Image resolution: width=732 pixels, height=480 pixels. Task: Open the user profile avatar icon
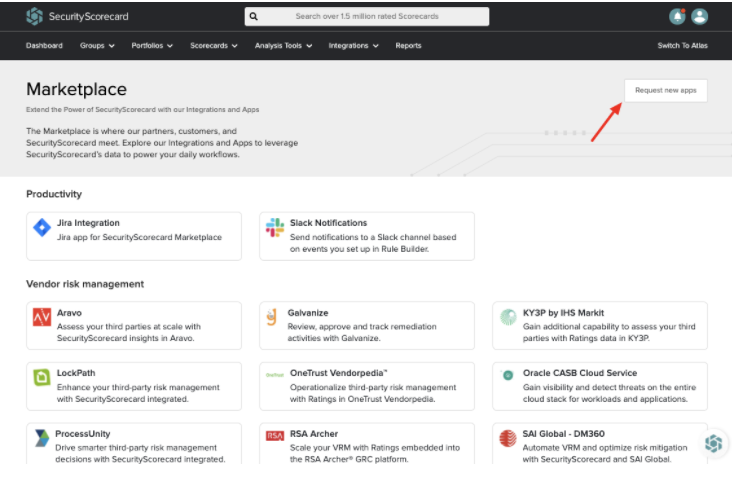699,16
